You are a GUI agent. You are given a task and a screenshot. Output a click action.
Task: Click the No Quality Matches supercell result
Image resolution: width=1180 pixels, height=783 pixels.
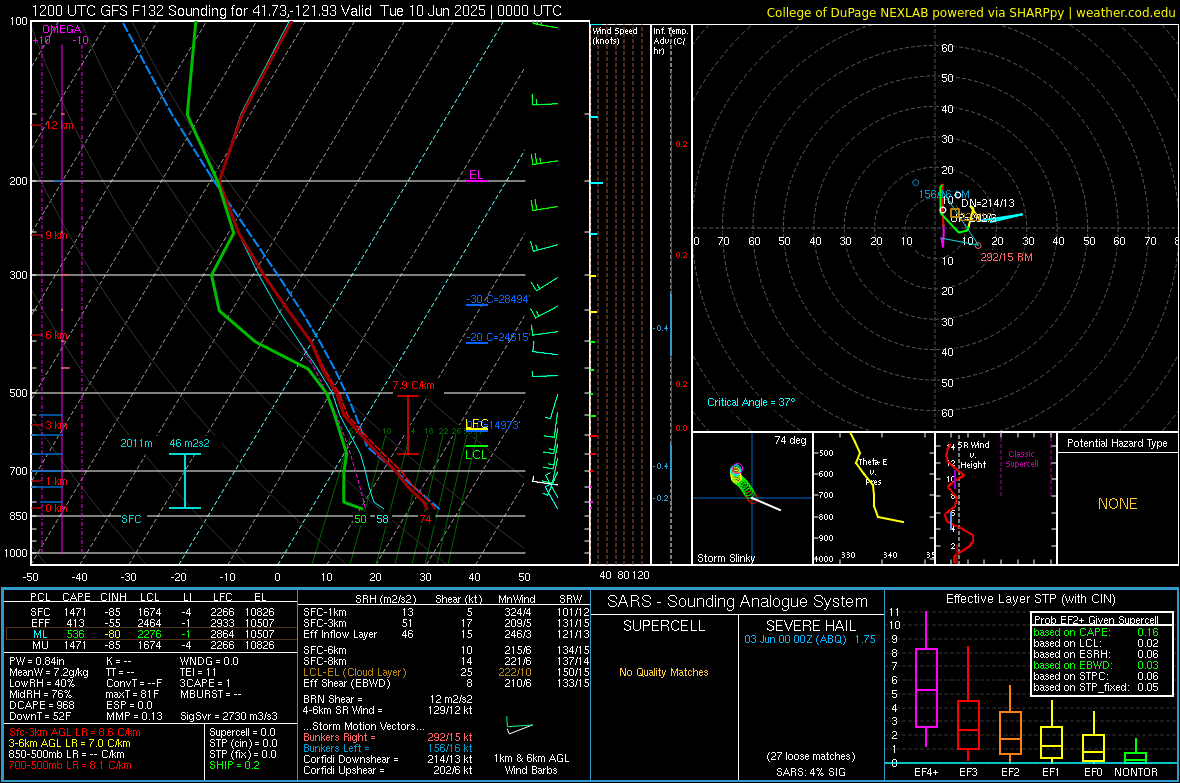click(x=663, y=672)
